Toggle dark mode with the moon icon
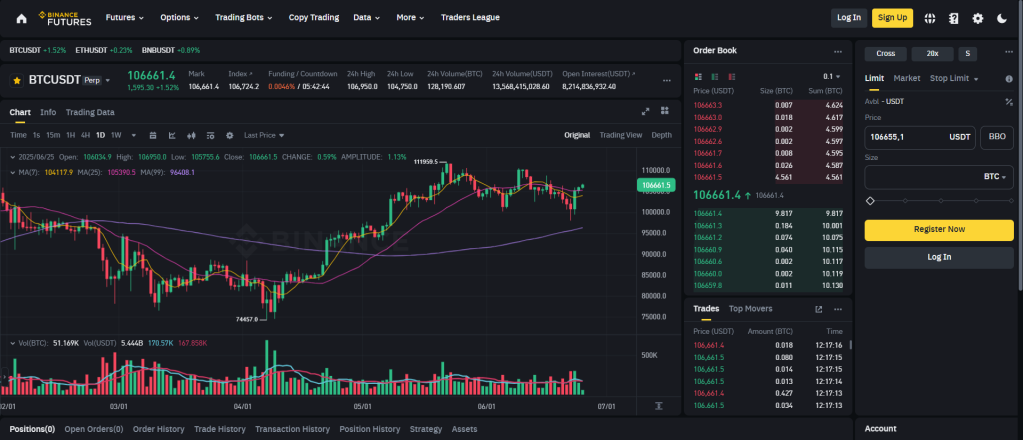 1001,18
